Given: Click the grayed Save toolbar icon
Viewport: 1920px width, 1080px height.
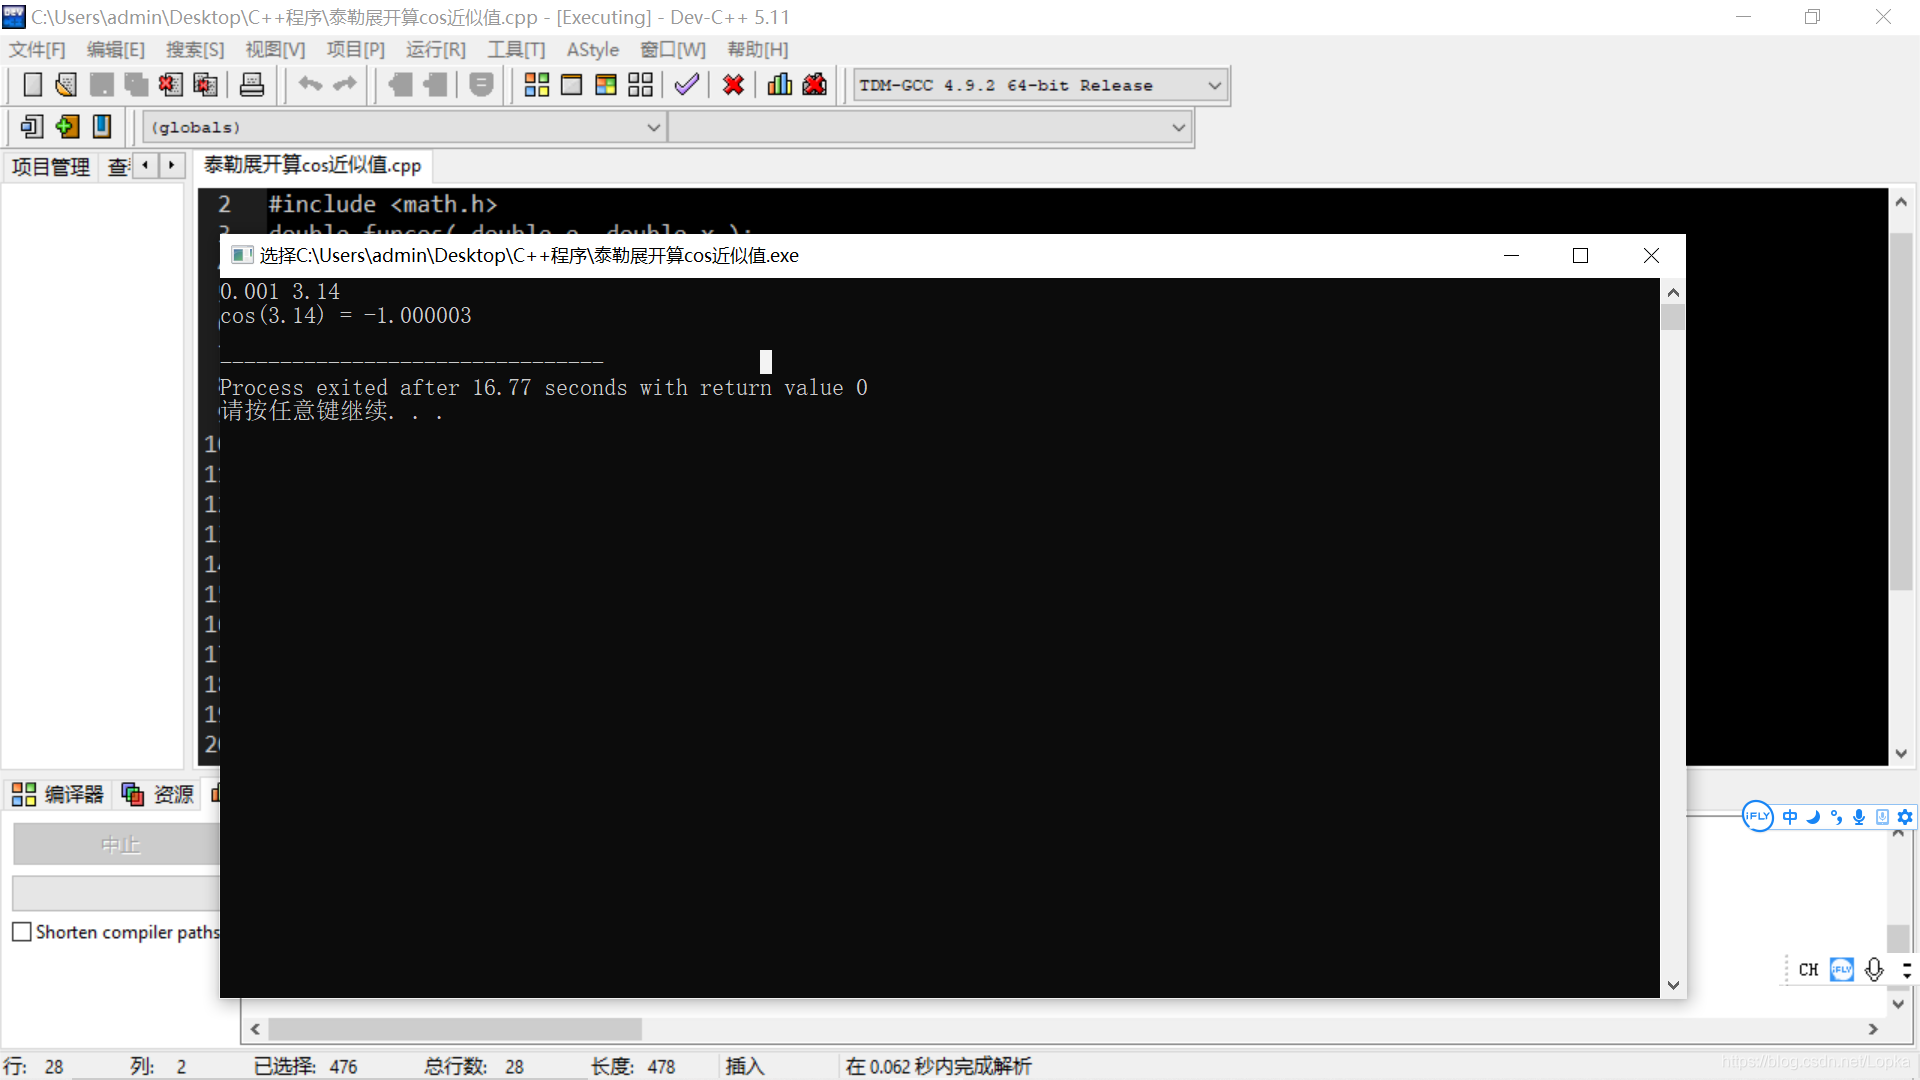Looking at the screenshot, I should tap(101, 85).
